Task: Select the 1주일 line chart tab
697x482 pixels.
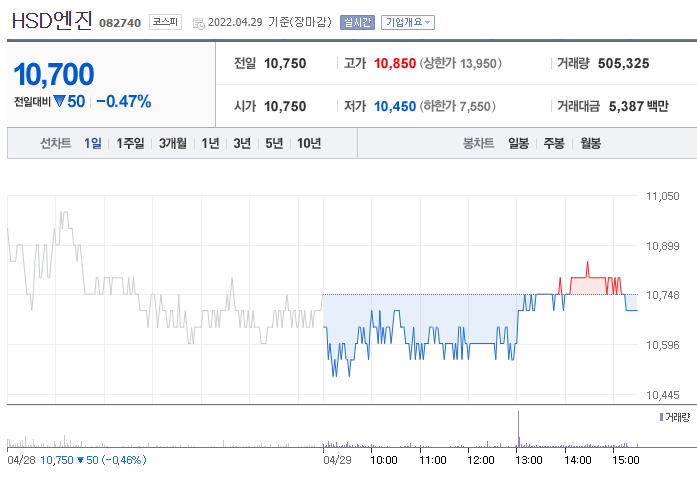Action: pyautogui.click(x=130, y=143)
